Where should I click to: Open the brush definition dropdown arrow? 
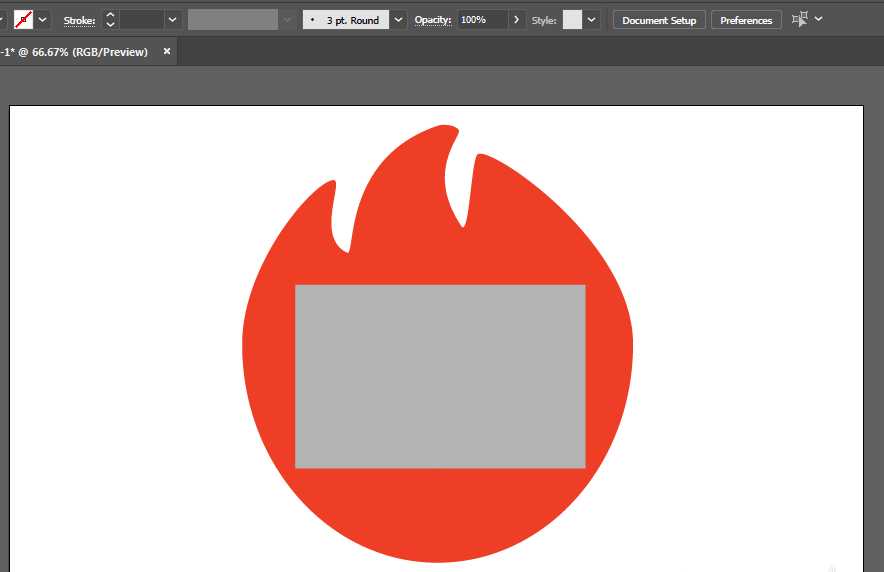pyautogui.click(x=399, y=20)
